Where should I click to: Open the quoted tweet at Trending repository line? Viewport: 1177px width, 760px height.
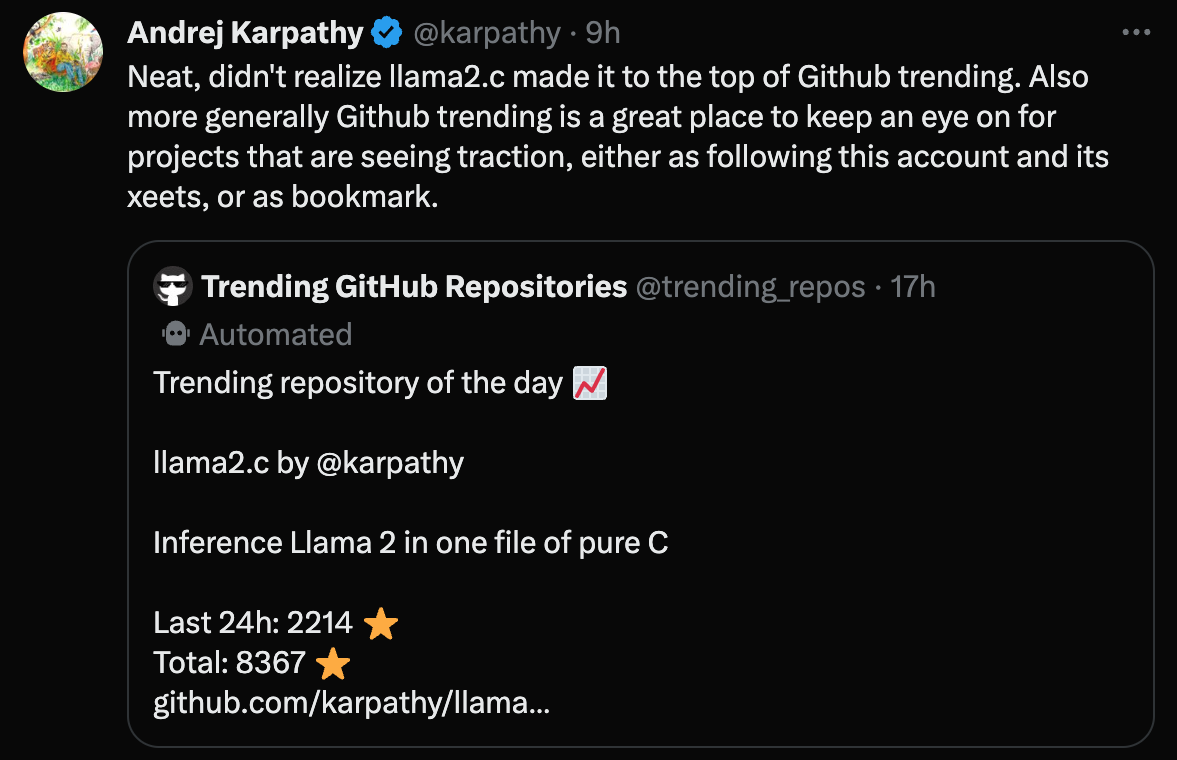358,383
